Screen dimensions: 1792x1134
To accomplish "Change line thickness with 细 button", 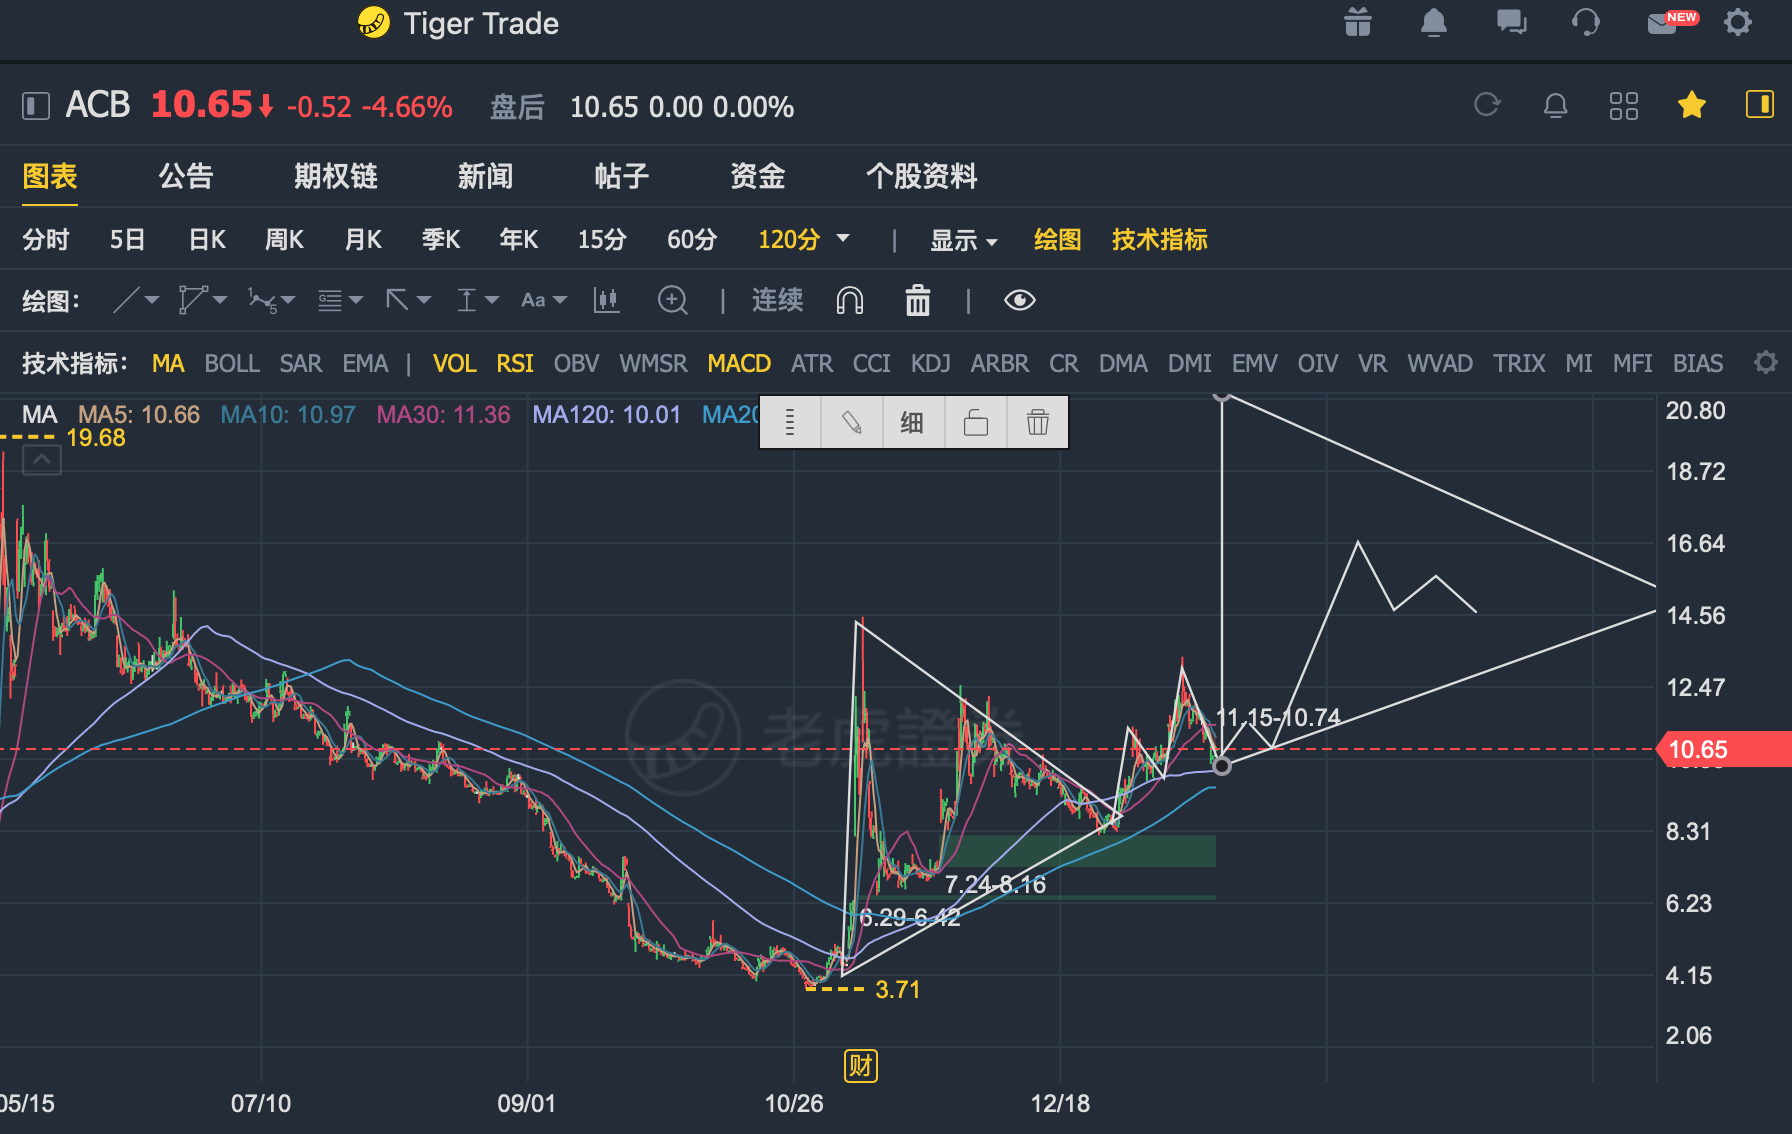I will (x=912, y=422).
